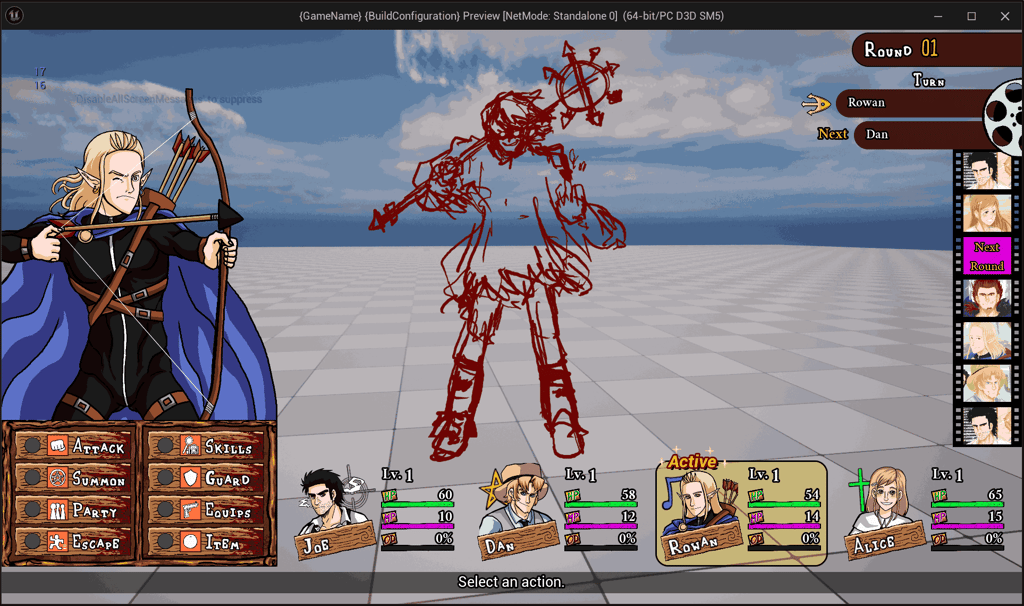Toggle the round socket left of Skills
This screenshot has width=1024, height=606.
pos(165,445)
